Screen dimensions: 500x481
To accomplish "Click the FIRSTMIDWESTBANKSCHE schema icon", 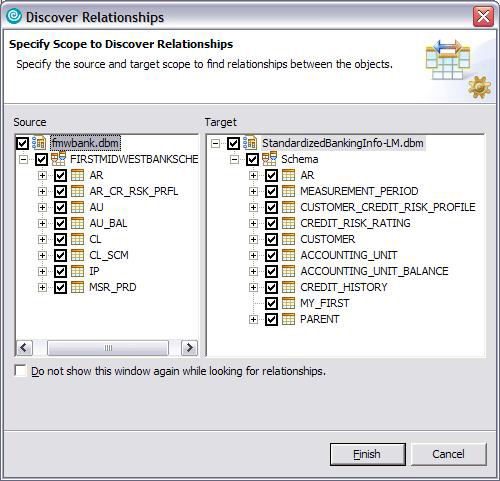I will (x=58, y=159).
